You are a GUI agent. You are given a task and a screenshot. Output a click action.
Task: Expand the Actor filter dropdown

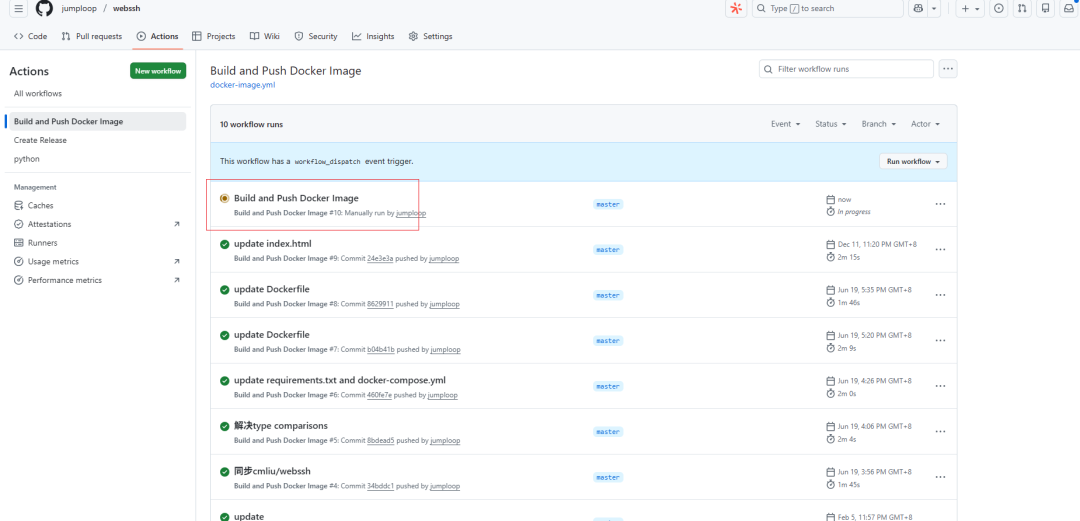tap(925, 124)
